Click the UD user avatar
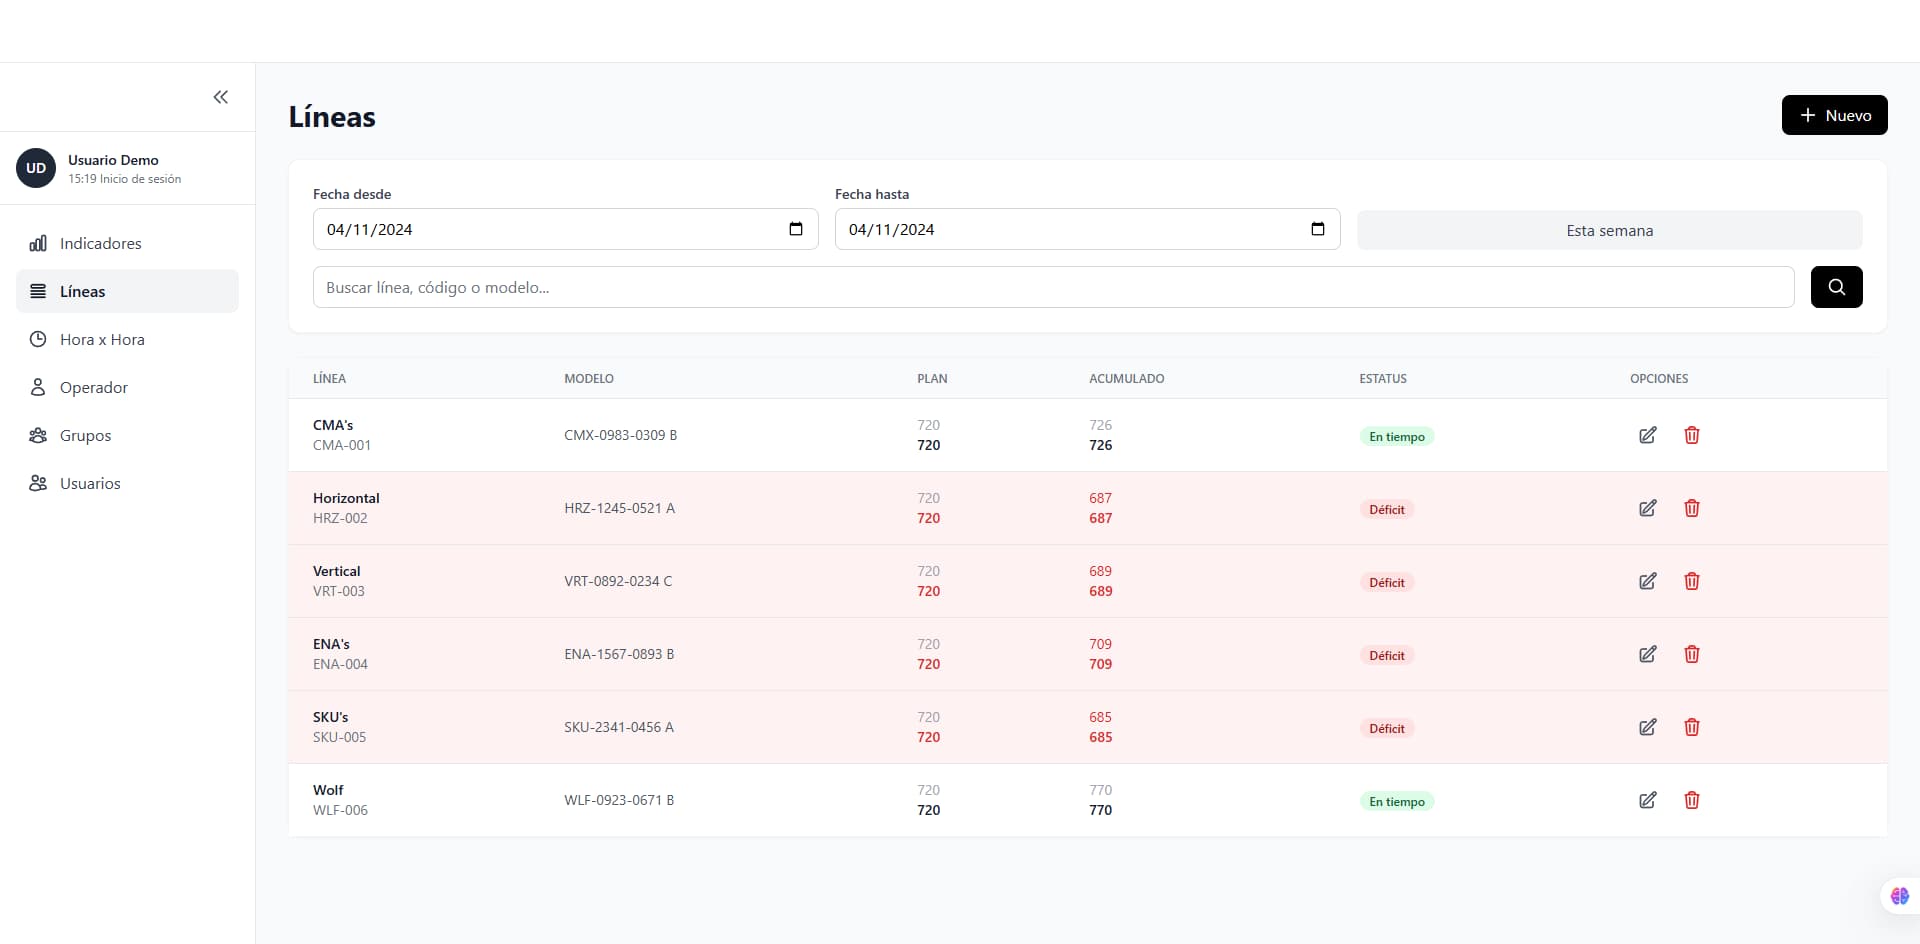 (x=36, y=168)
